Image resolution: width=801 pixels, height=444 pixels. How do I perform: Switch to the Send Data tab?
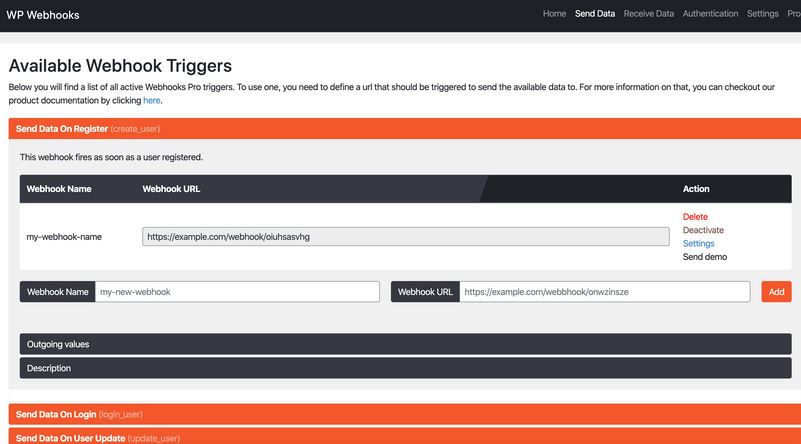coord(595,14)
